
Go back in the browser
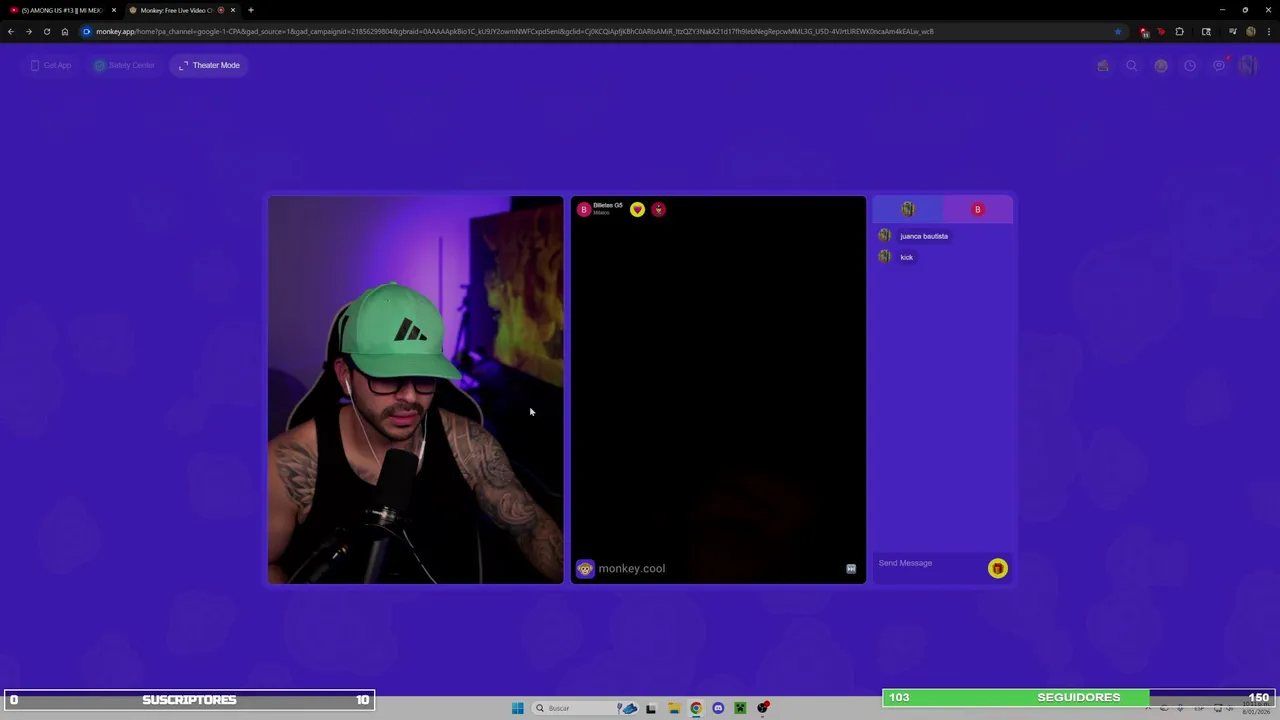tap(11, 31)
